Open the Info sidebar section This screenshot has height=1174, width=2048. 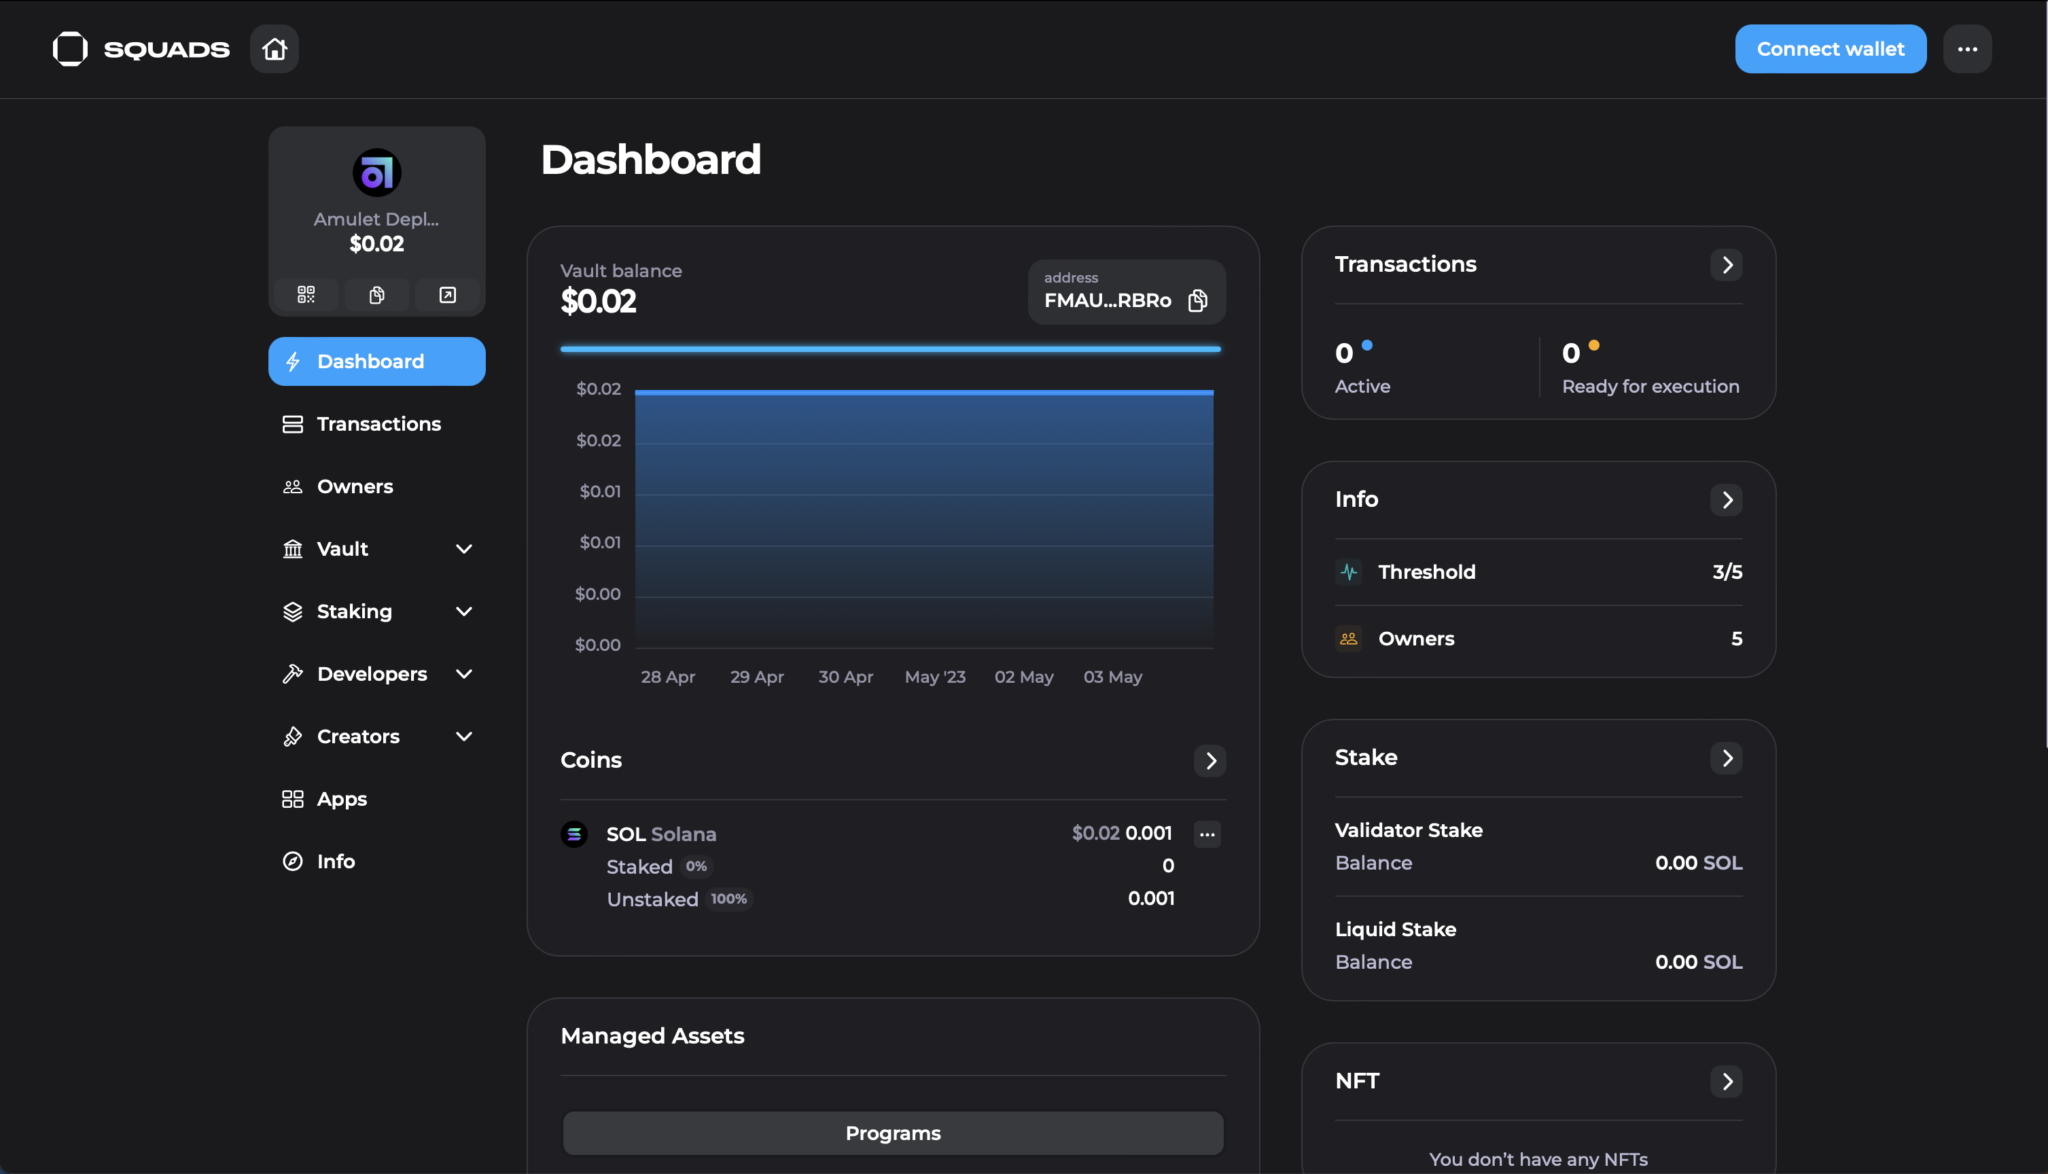(x=336, y=860)
